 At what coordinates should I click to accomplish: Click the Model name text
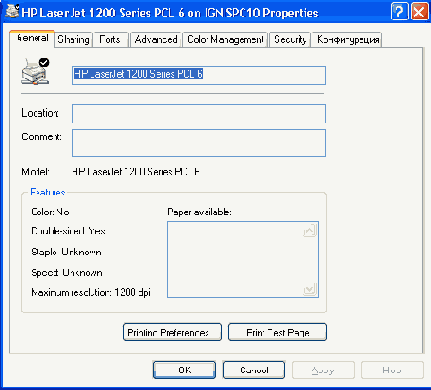coord(136,172)
